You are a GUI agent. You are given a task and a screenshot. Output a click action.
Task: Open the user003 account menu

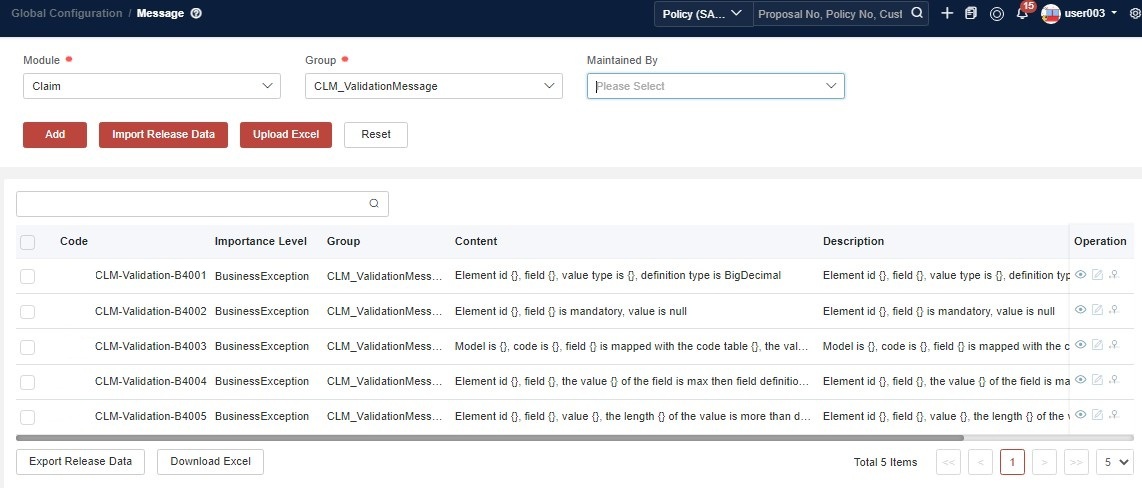[x=1080, y=14]
